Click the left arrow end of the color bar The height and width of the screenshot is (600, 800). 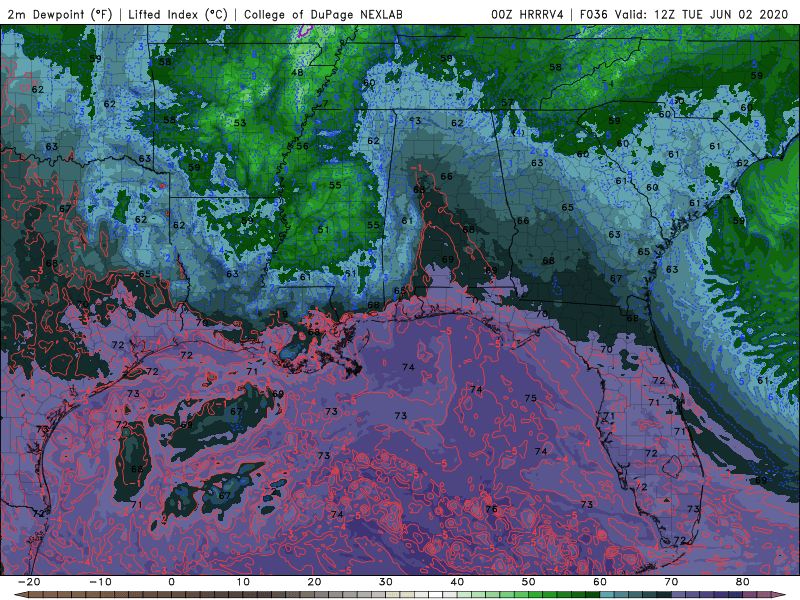(x=19, y=595)
